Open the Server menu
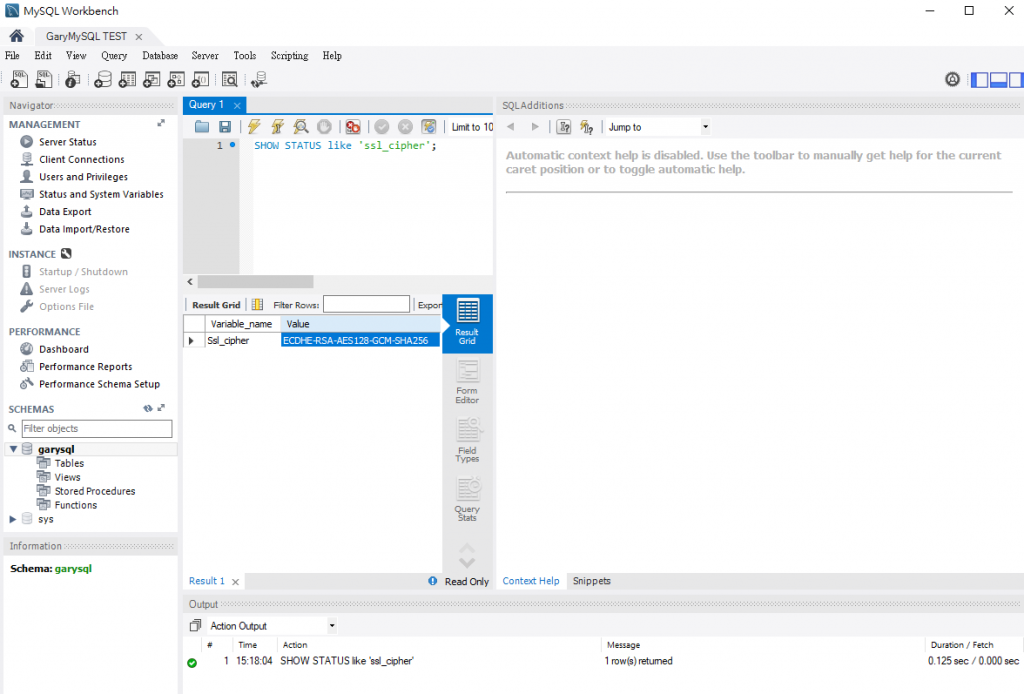Viewport: 1024px width, 694px height. coord(205,55)
